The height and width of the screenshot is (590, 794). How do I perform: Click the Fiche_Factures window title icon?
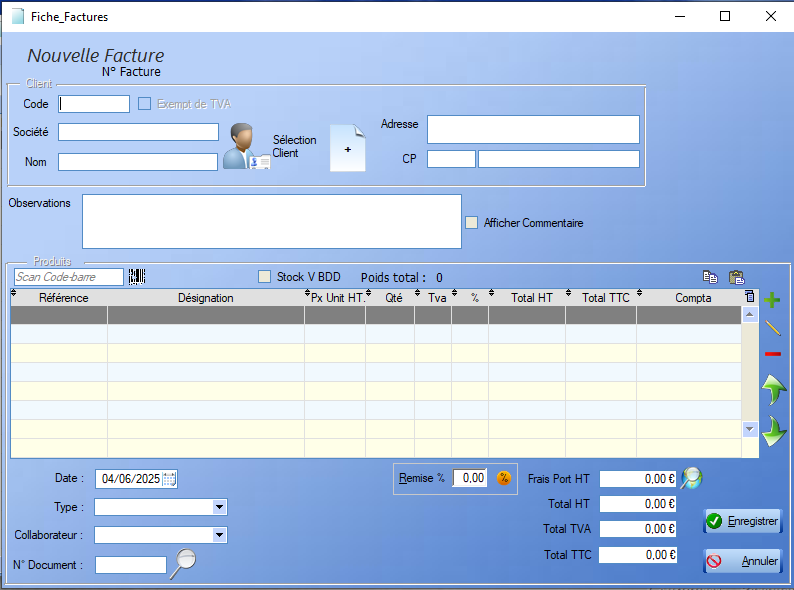click(x=18, y=17)
